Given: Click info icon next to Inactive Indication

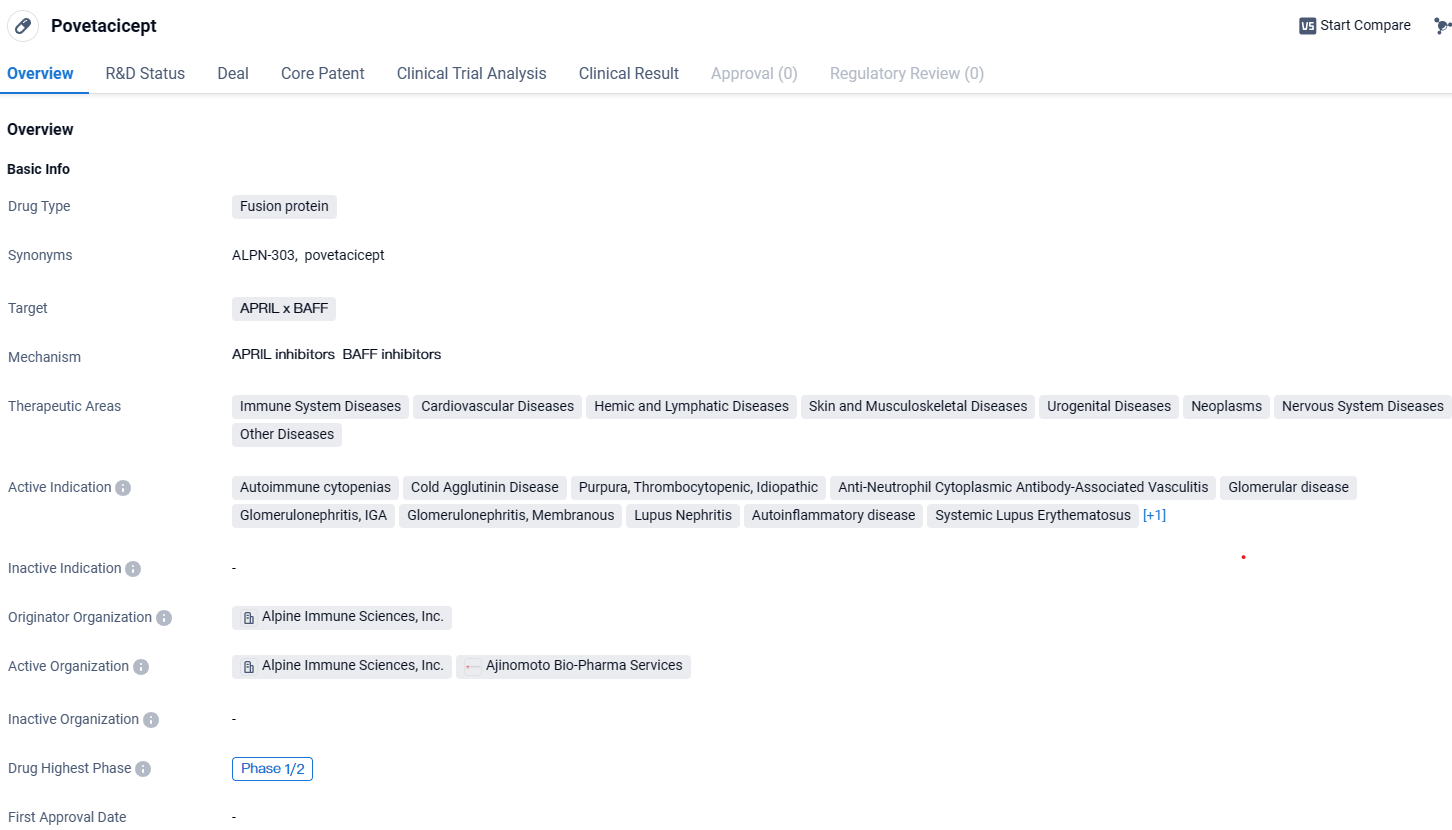Looking at the screenshot, I should 133,569.
